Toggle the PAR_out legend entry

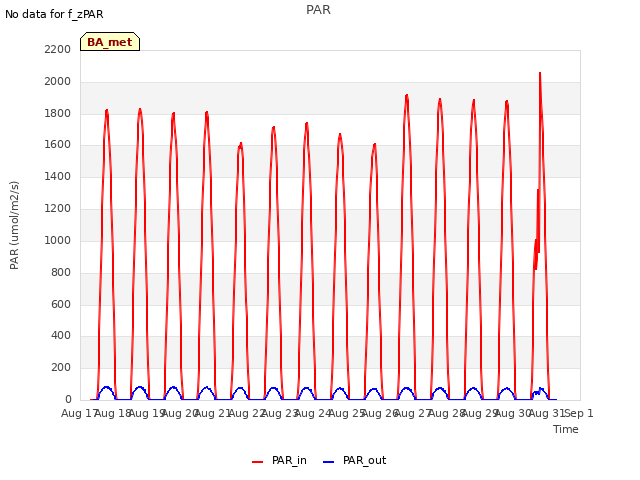pyautogui.click(x=354, y=461)
